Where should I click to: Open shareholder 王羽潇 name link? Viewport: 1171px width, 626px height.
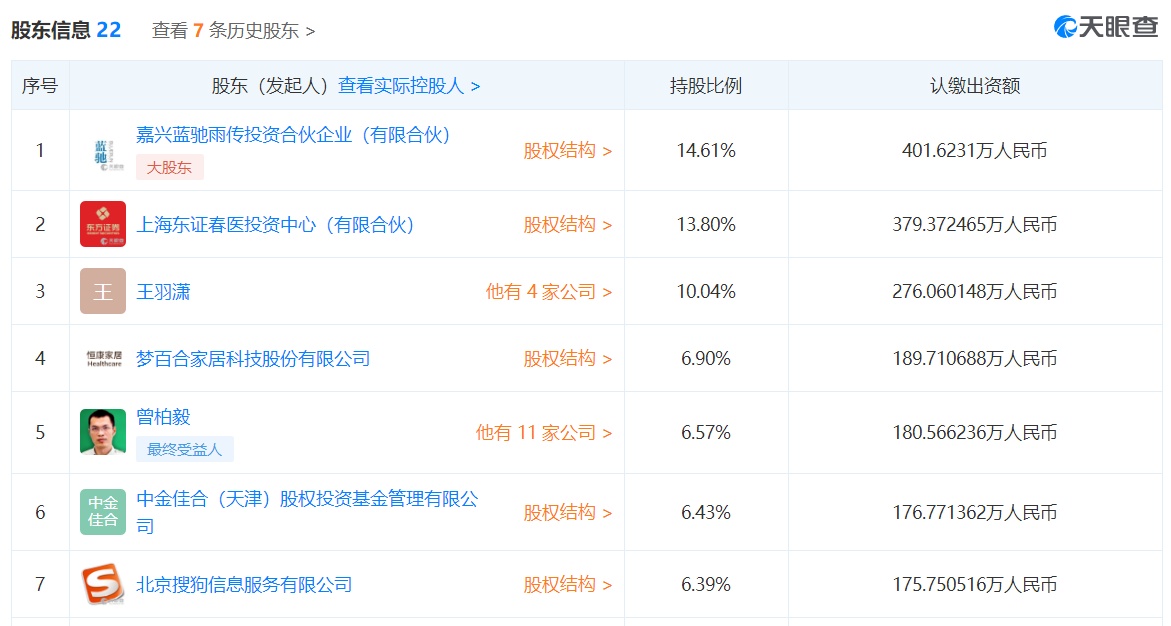[x=163, y=292]
